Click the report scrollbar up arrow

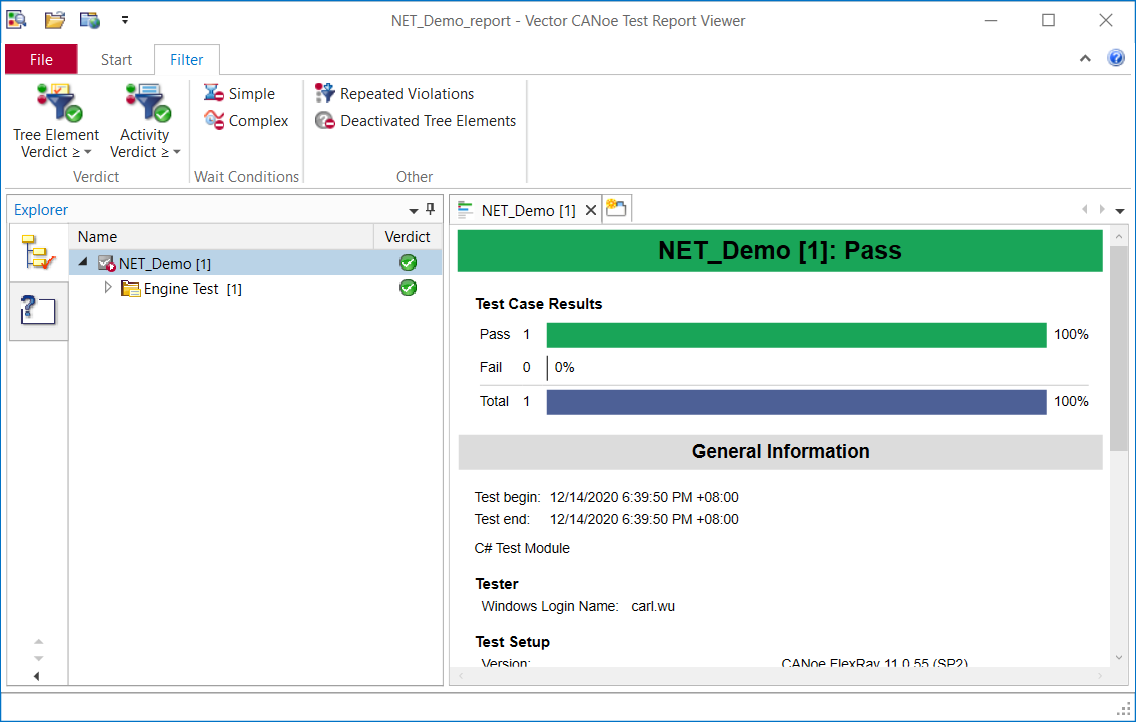click(x=1119, y=237)
